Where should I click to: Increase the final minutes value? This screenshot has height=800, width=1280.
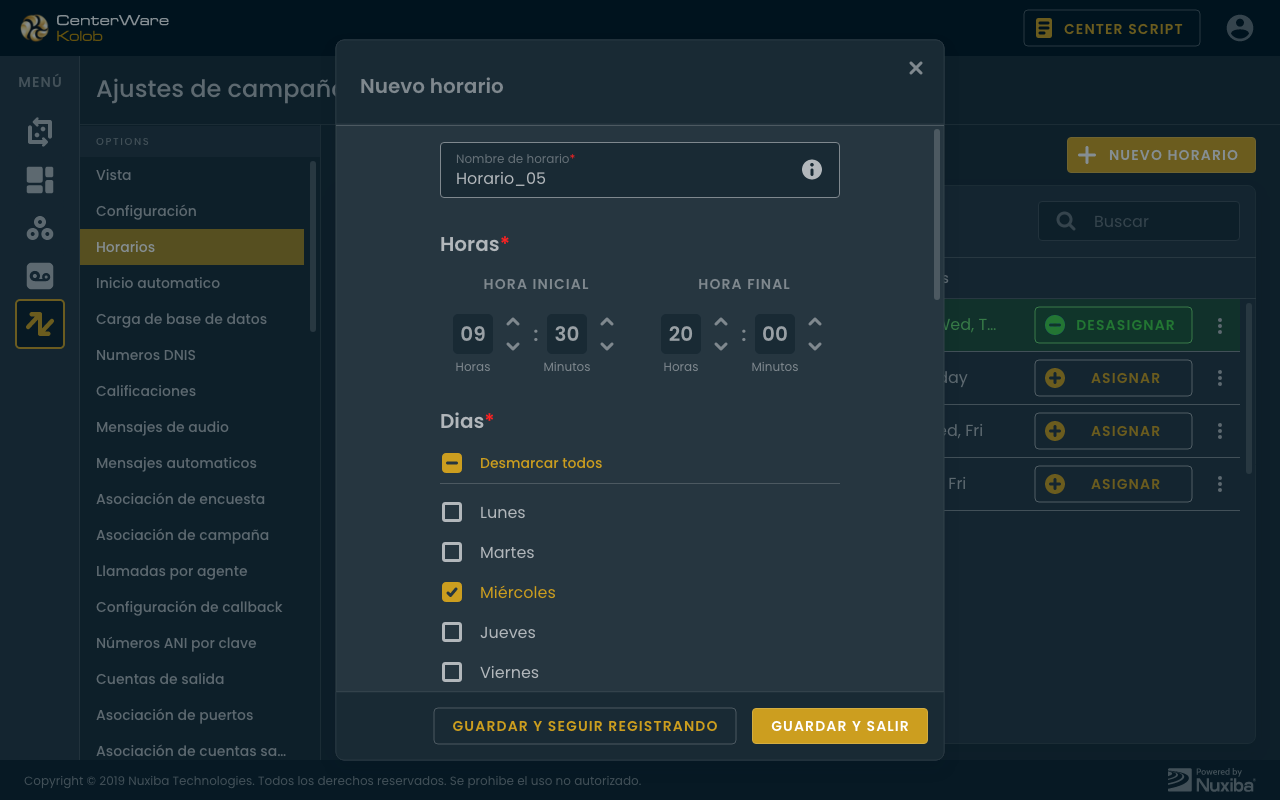(815, 322)
